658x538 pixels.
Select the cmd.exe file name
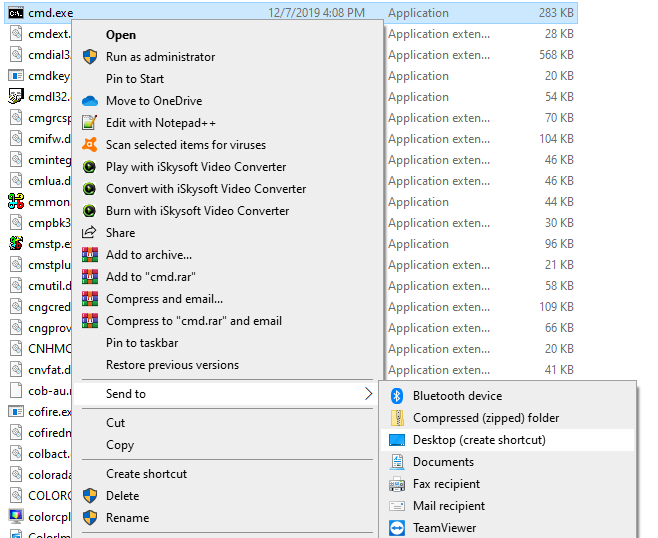(x=50, y=13)
